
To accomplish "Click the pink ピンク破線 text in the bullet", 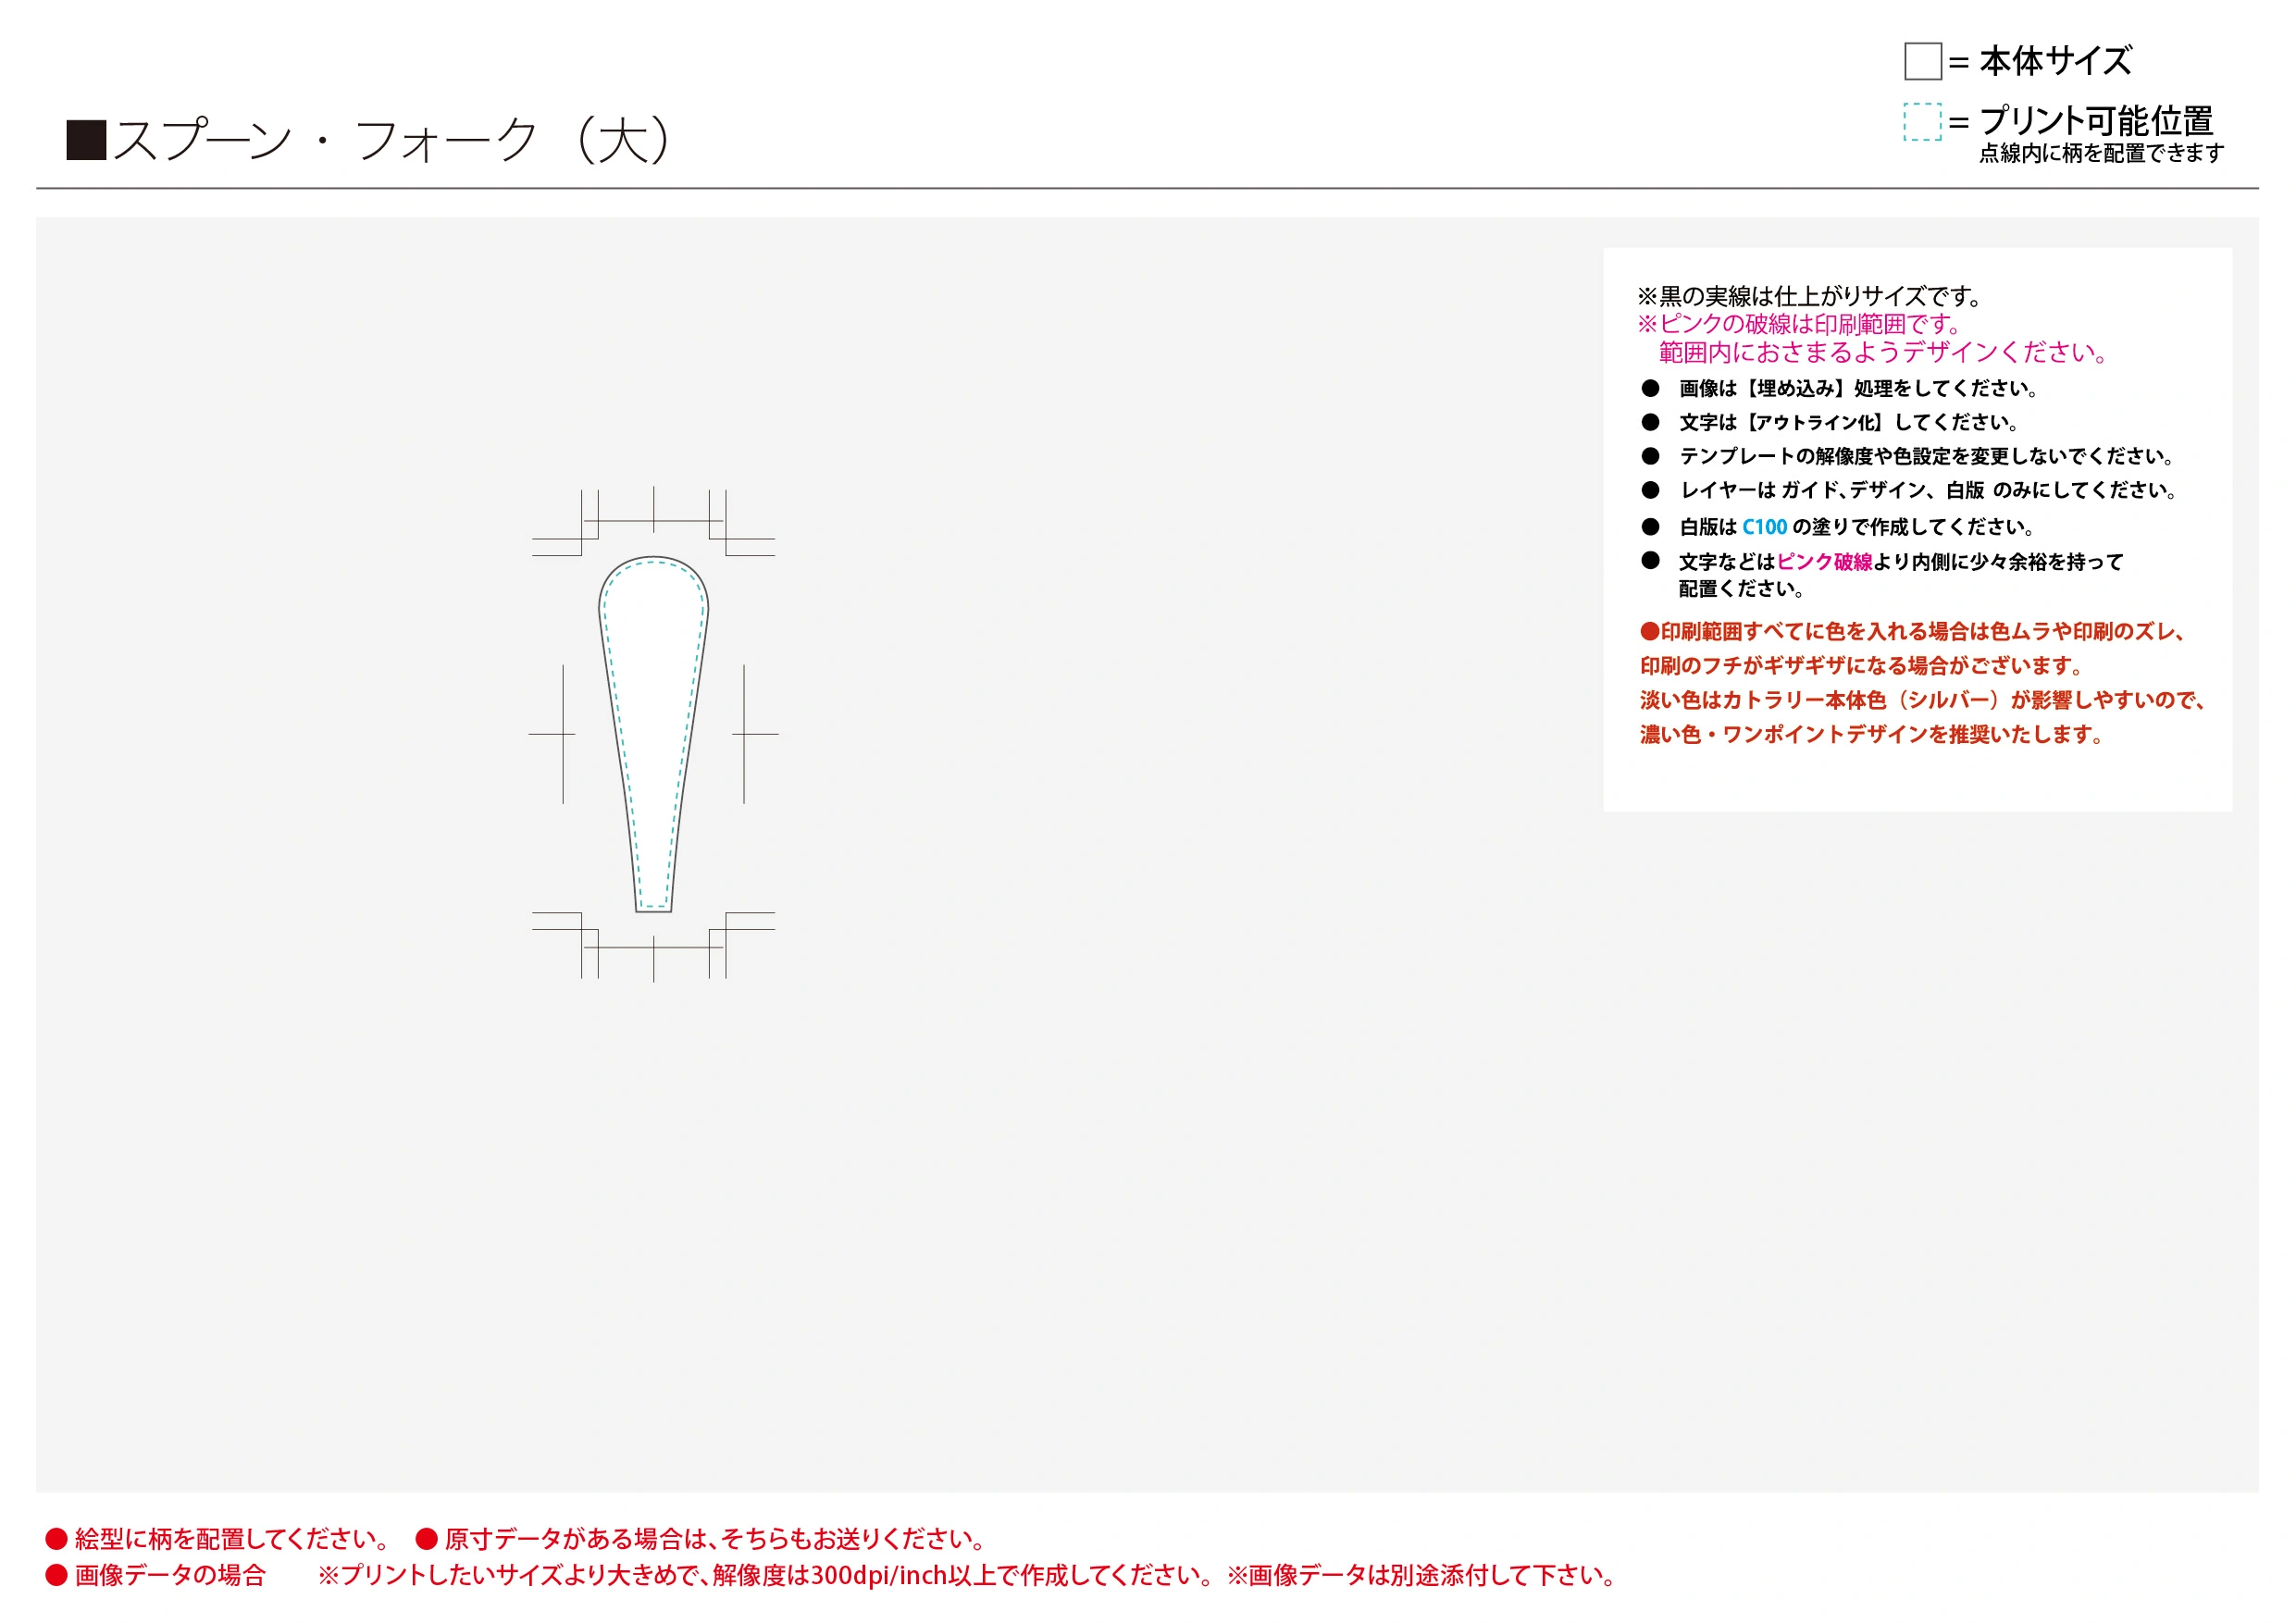I will pyautogui.click(x=1824, y=562).
